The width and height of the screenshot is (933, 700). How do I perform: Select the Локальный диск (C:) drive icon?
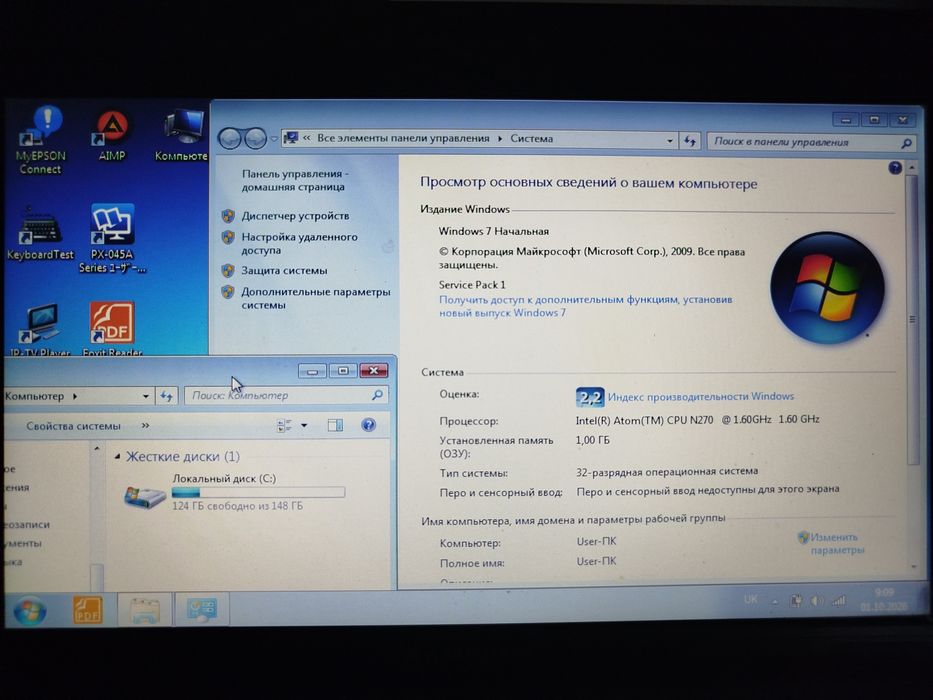145,496
